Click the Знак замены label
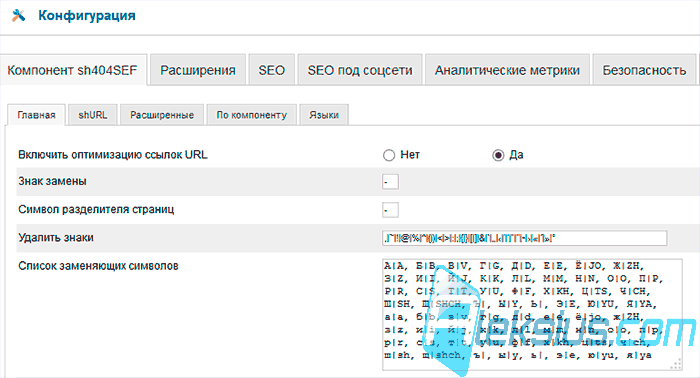 click(52, 181)
